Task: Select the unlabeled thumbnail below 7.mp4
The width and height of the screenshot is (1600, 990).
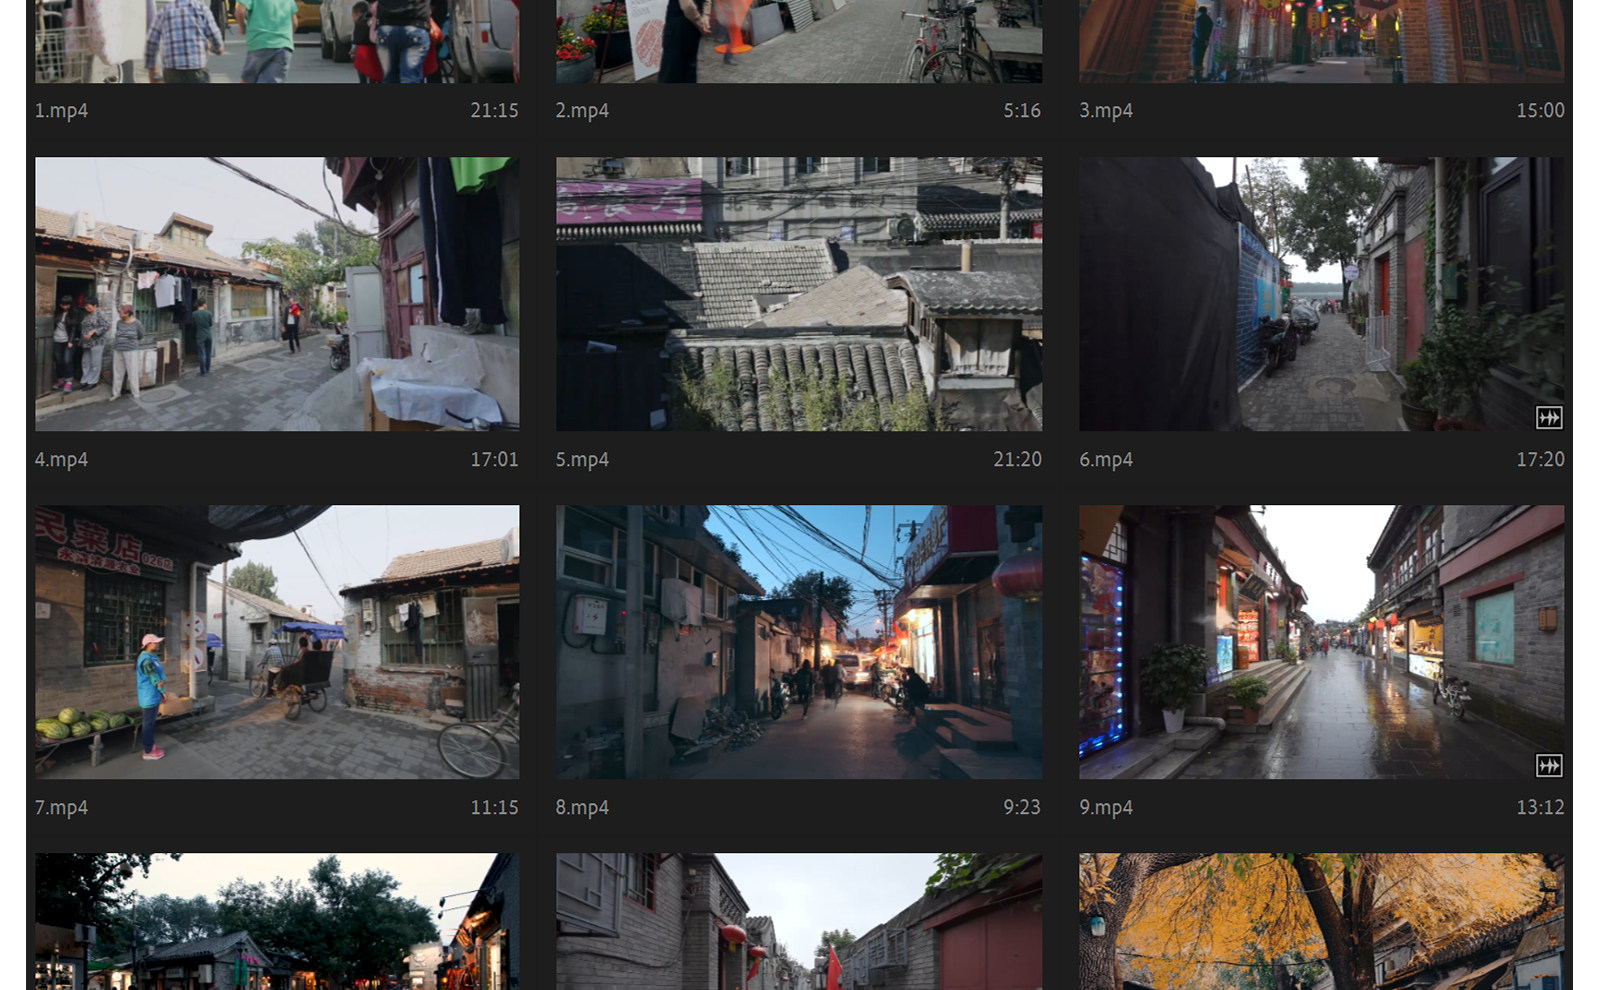Action: [277, 921]
